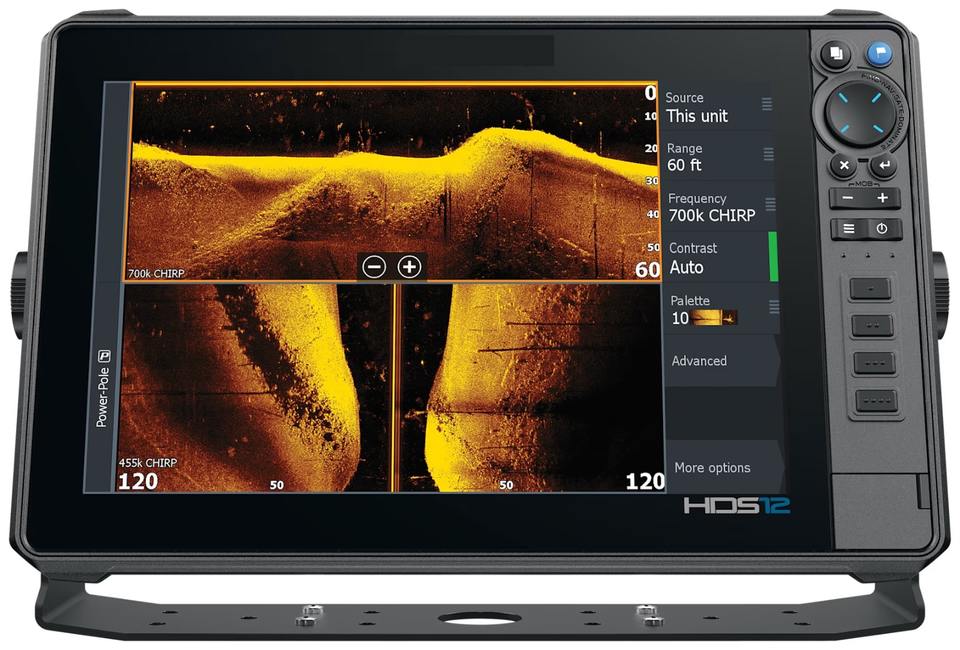Screen dimensions: 960x650
Task: Hit the X exit key
Action: tap(843, 165)
